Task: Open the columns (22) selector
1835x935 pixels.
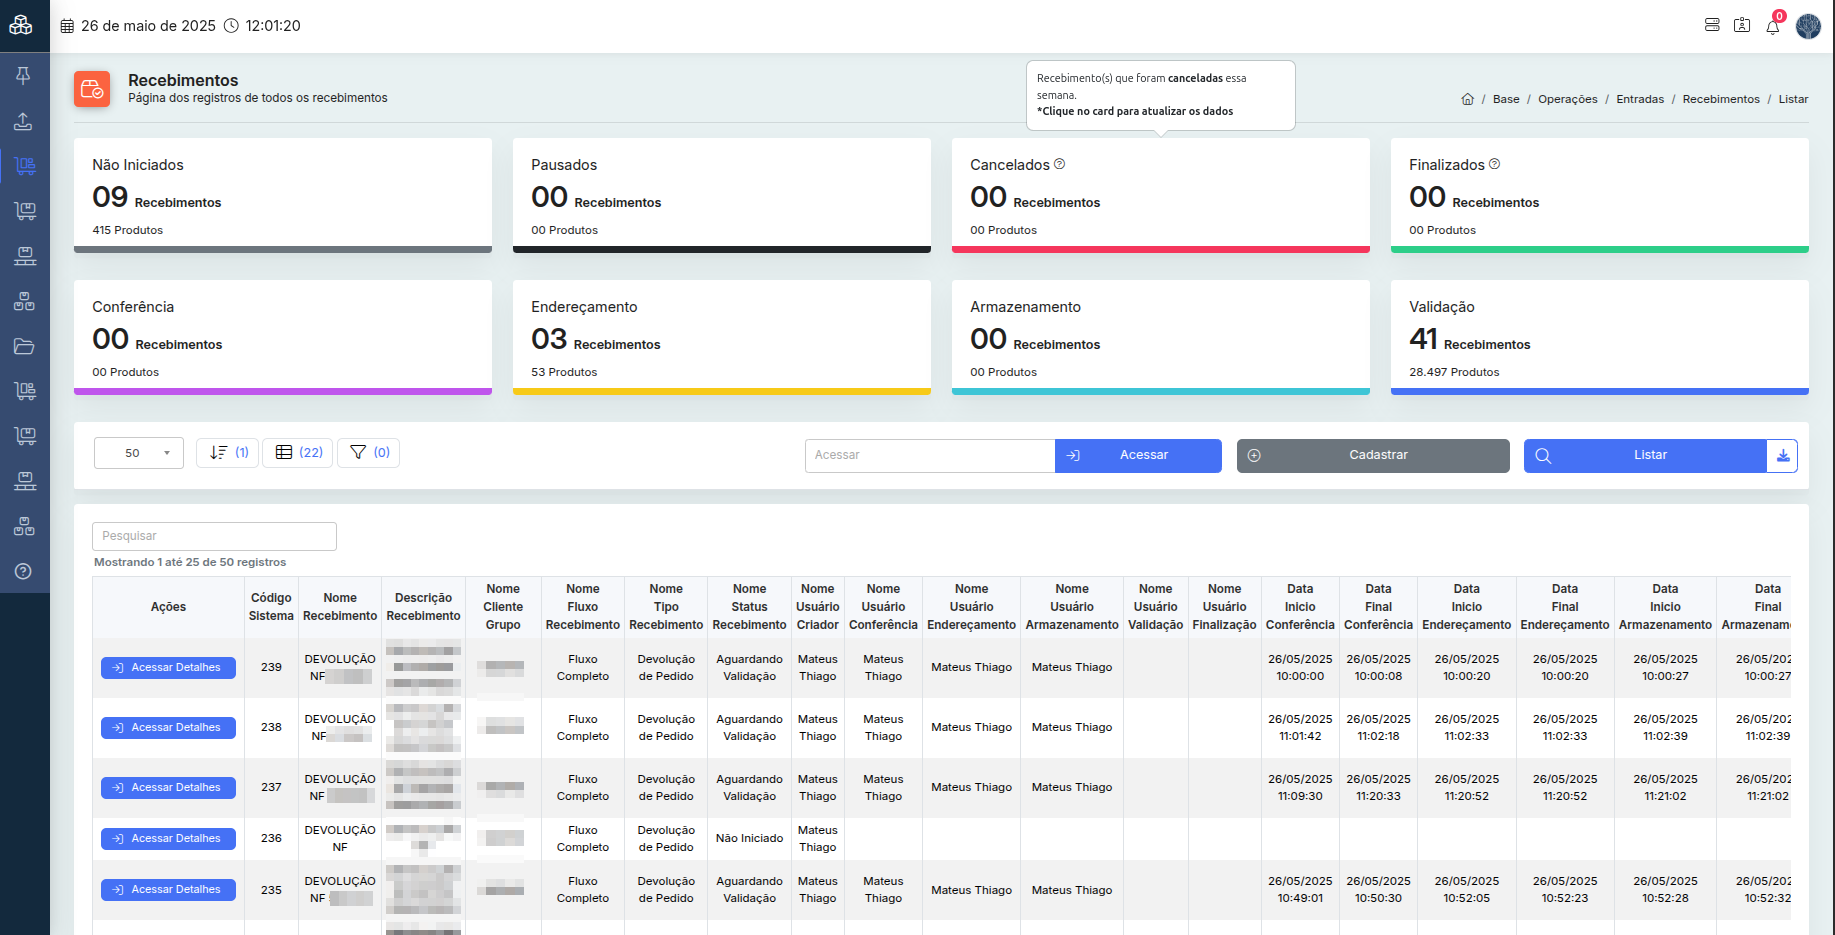Action: pos(298,453)
